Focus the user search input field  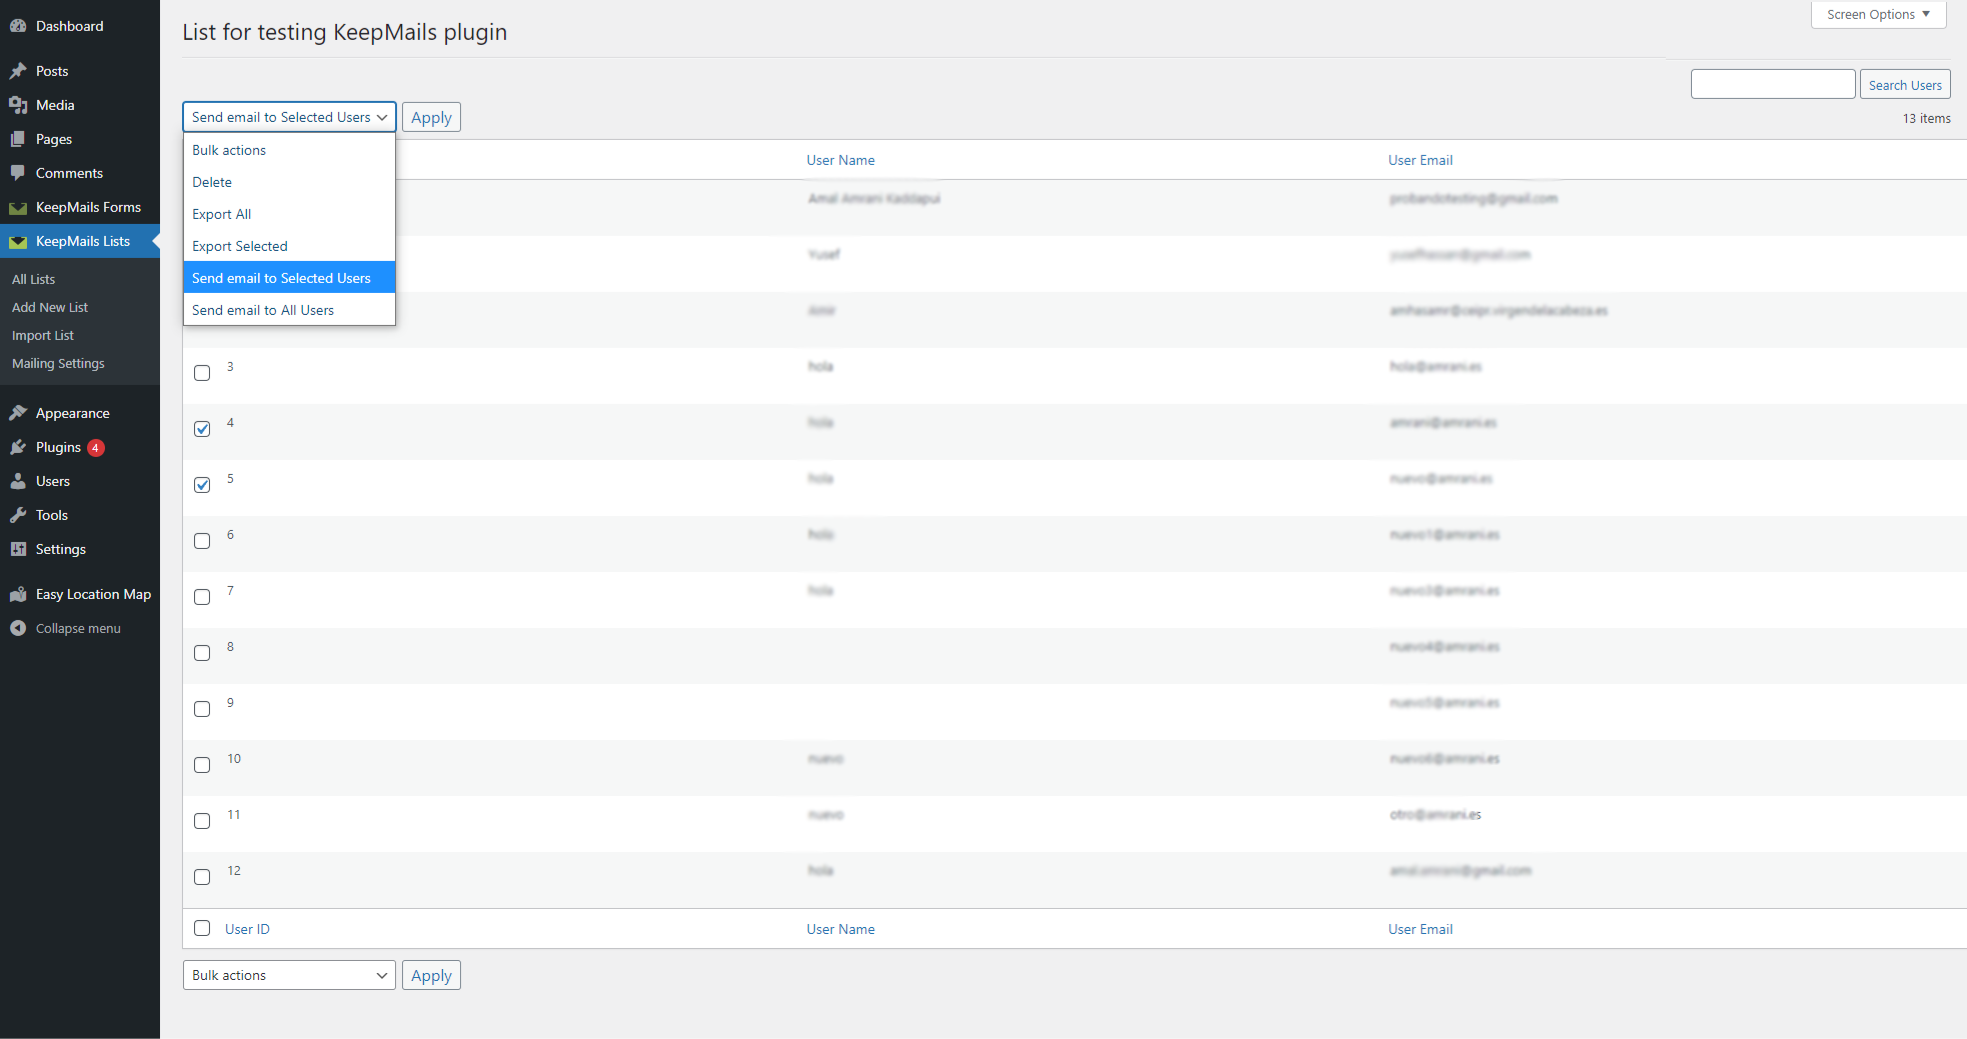tap(1773, 84)
